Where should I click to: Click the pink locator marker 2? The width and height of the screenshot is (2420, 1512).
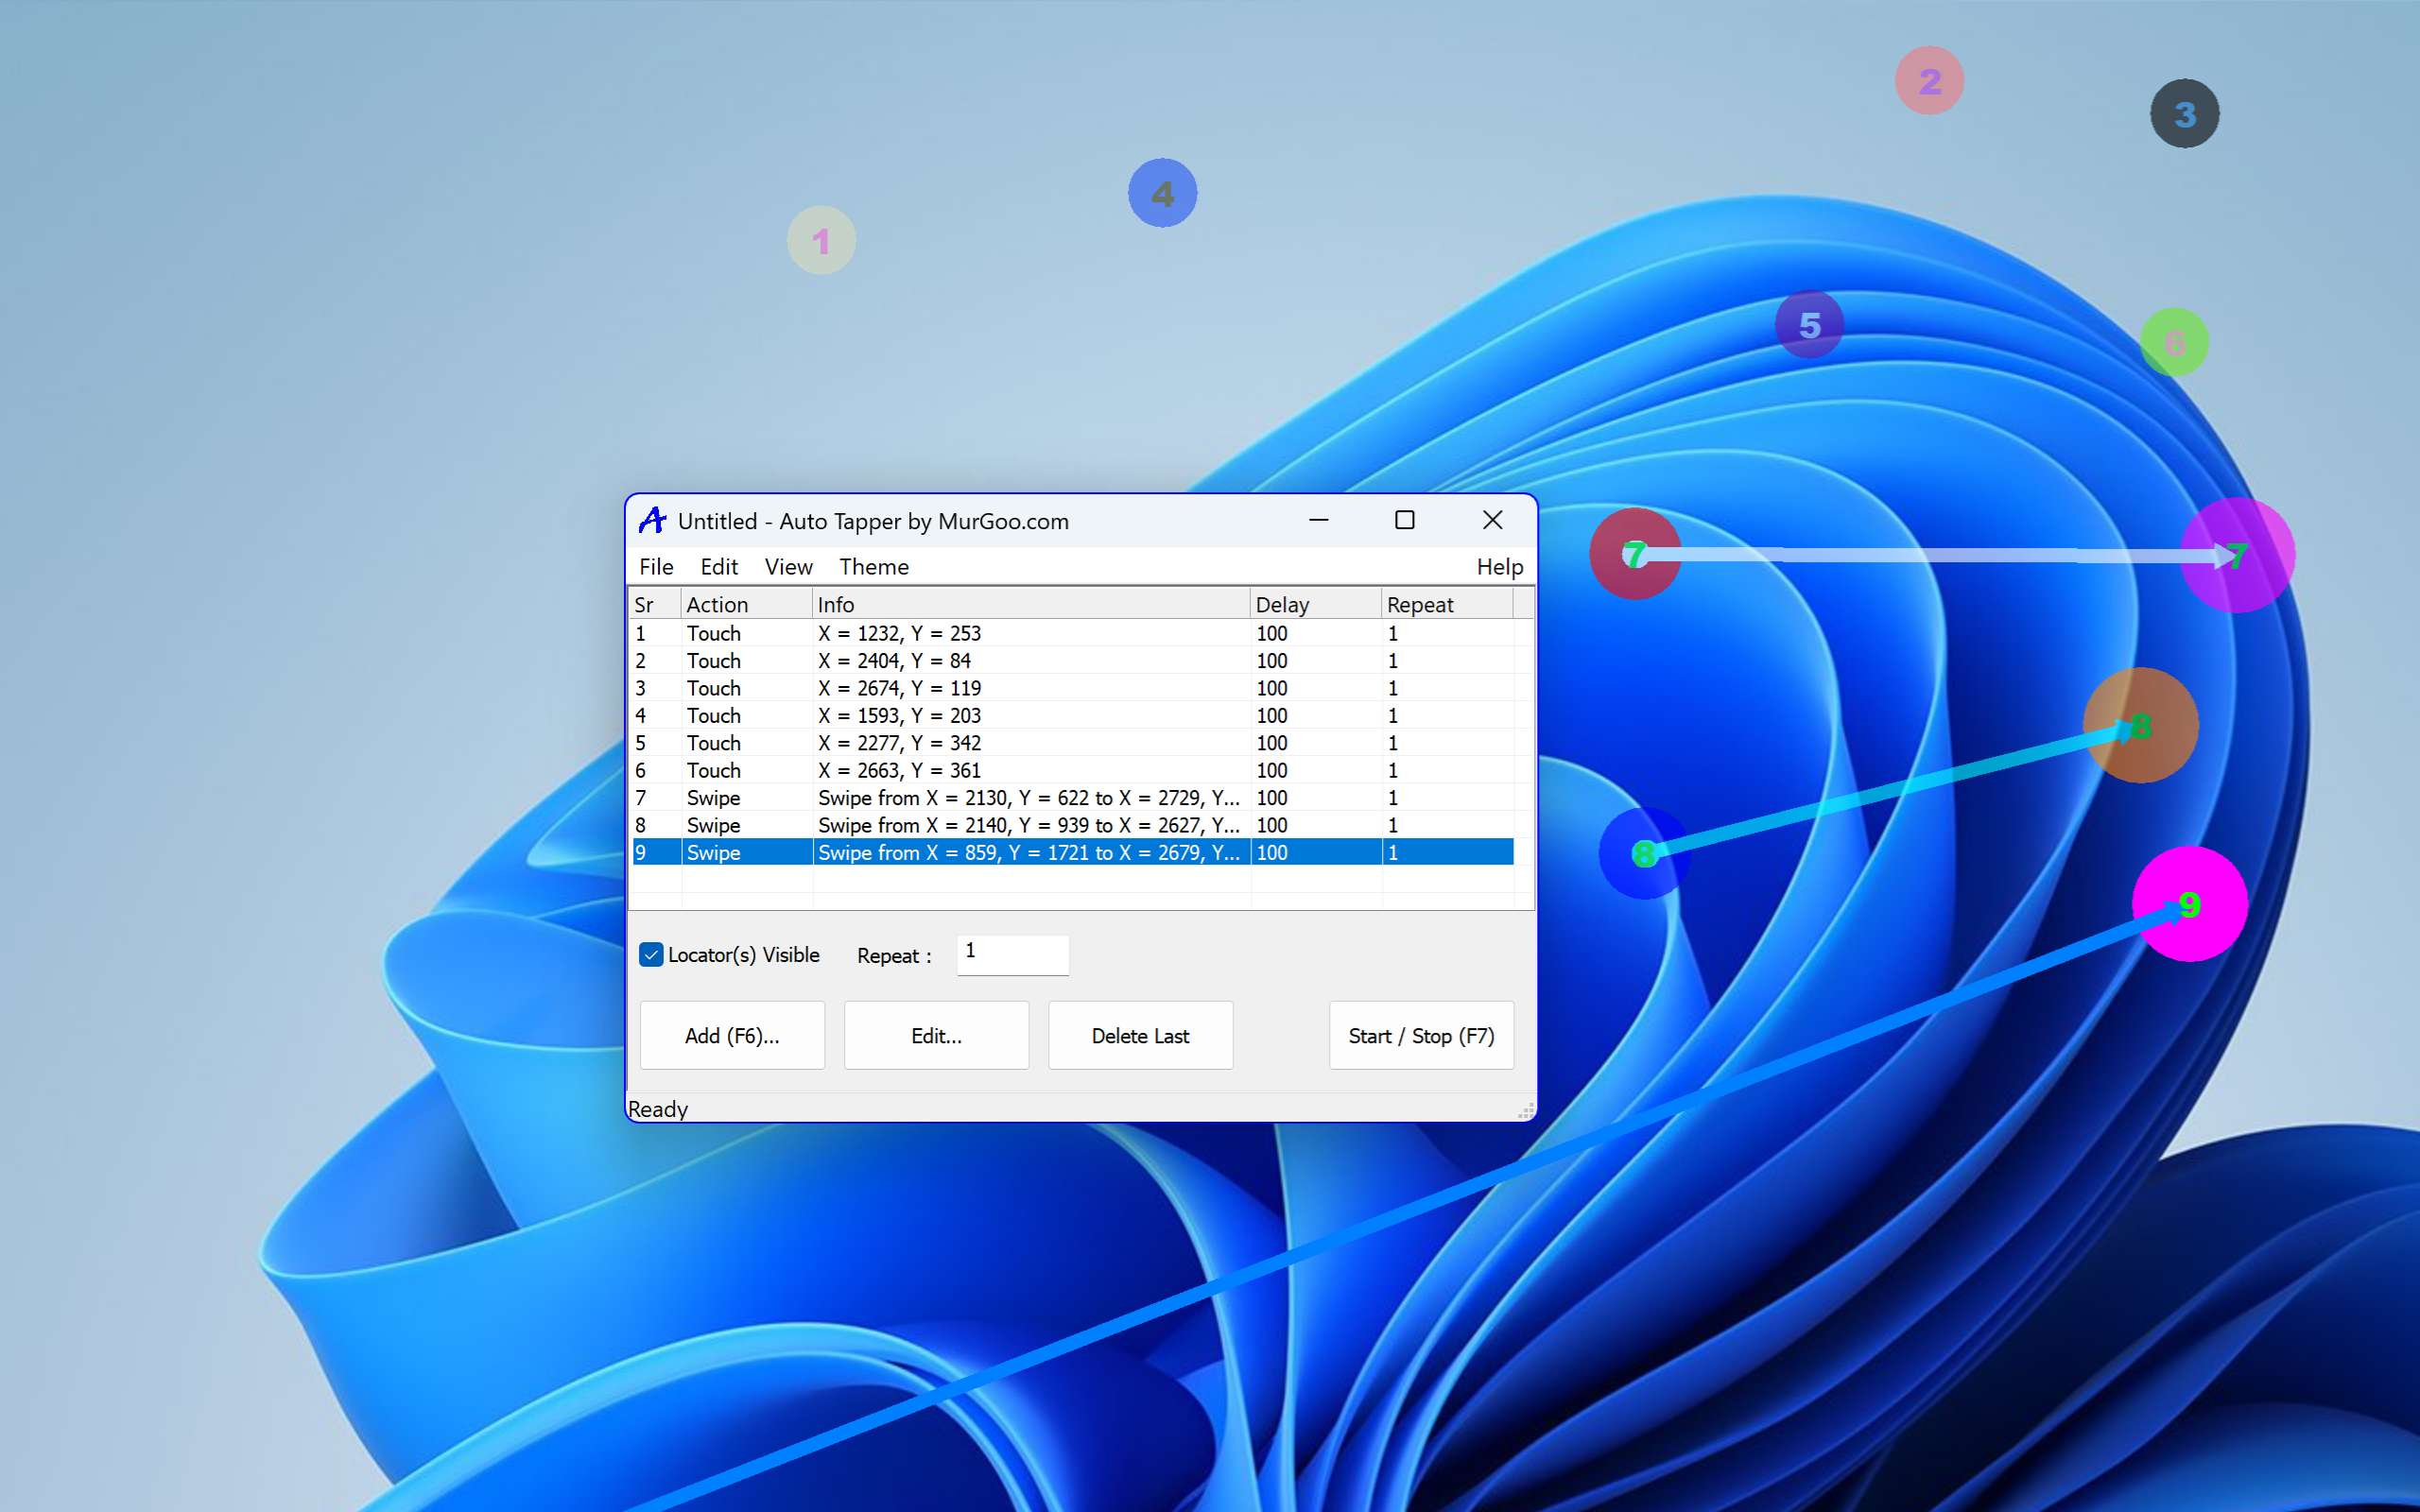pyautogui.click(x=1929, y=80)
